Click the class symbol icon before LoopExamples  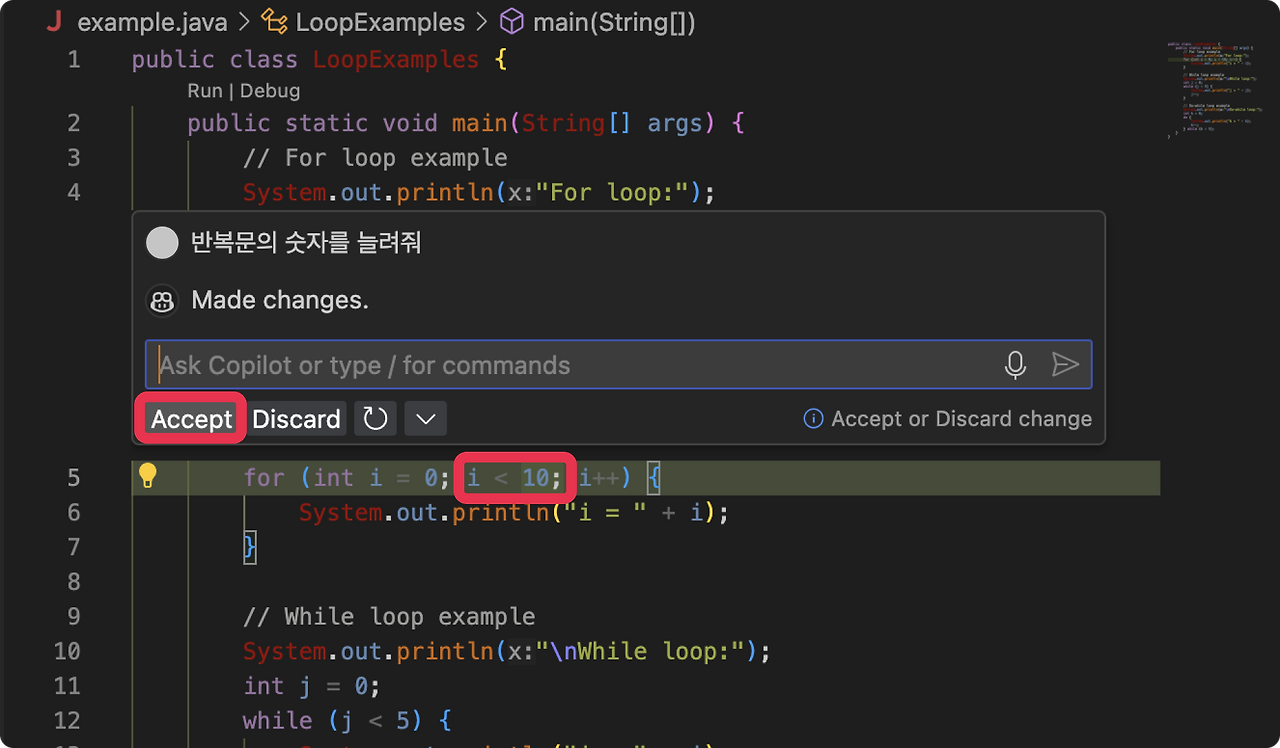click(x=273, y=21)
